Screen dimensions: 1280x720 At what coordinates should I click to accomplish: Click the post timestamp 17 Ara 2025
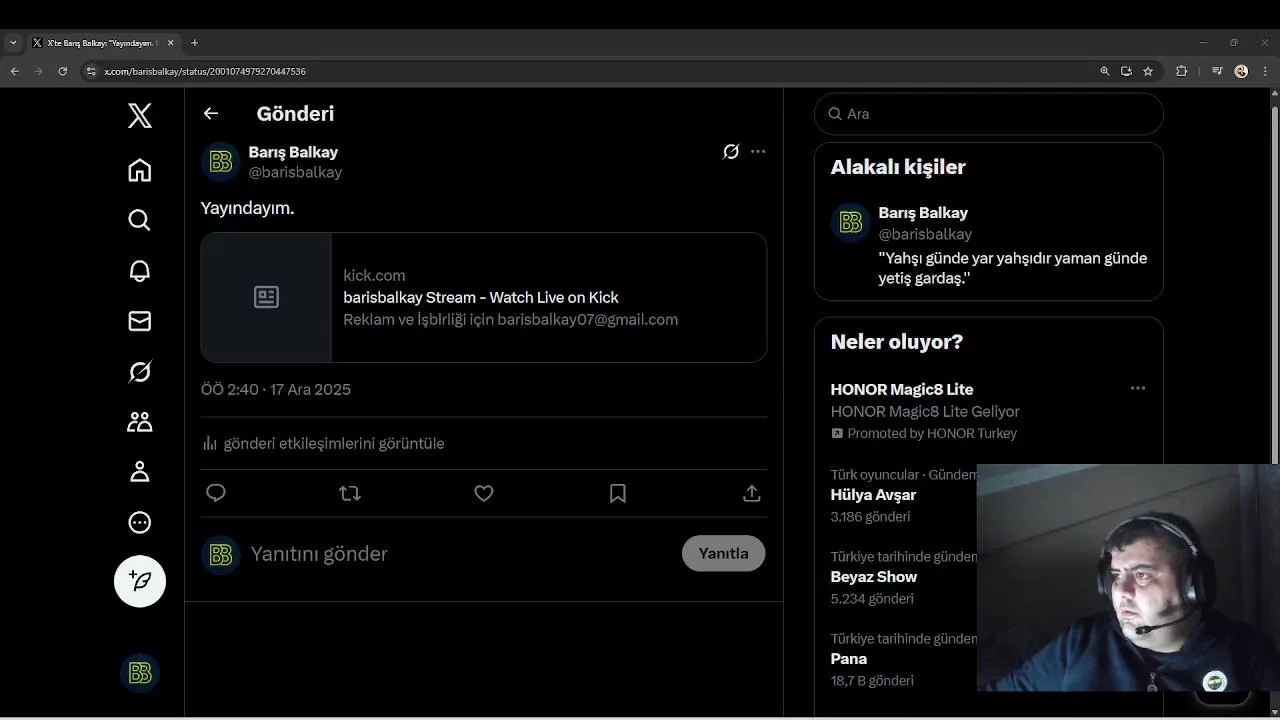click(x=276, y=389)
